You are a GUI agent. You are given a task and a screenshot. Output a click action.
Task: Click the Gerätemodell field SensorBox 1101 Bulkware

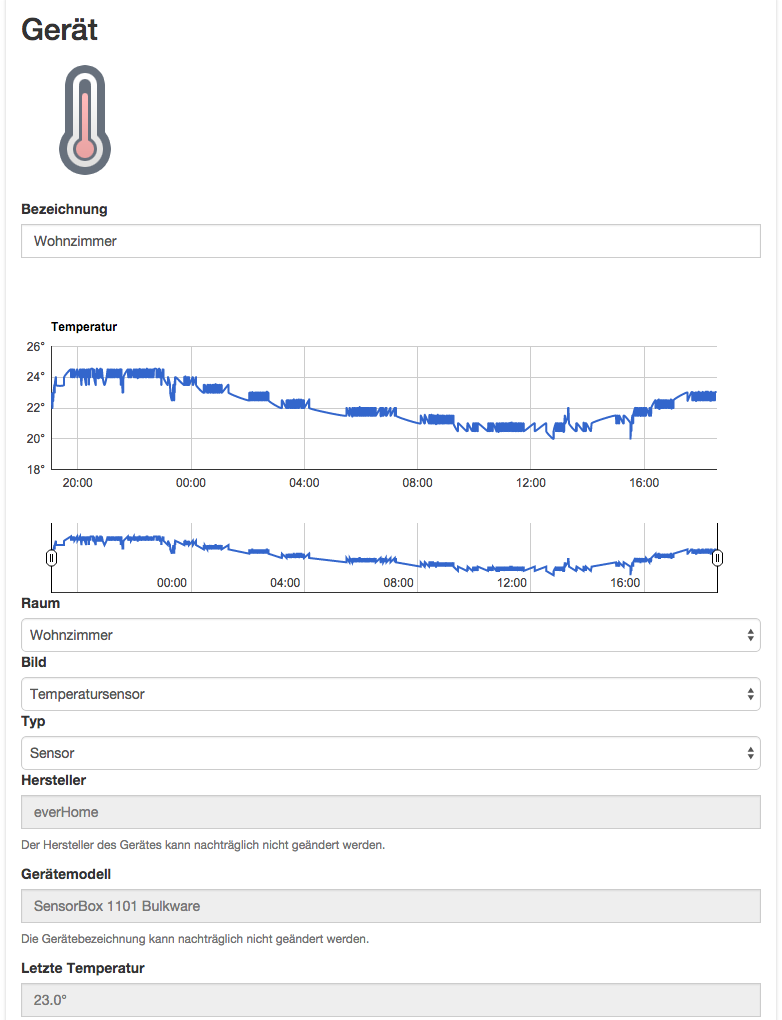pyautogui.click(x=390, y=906)
